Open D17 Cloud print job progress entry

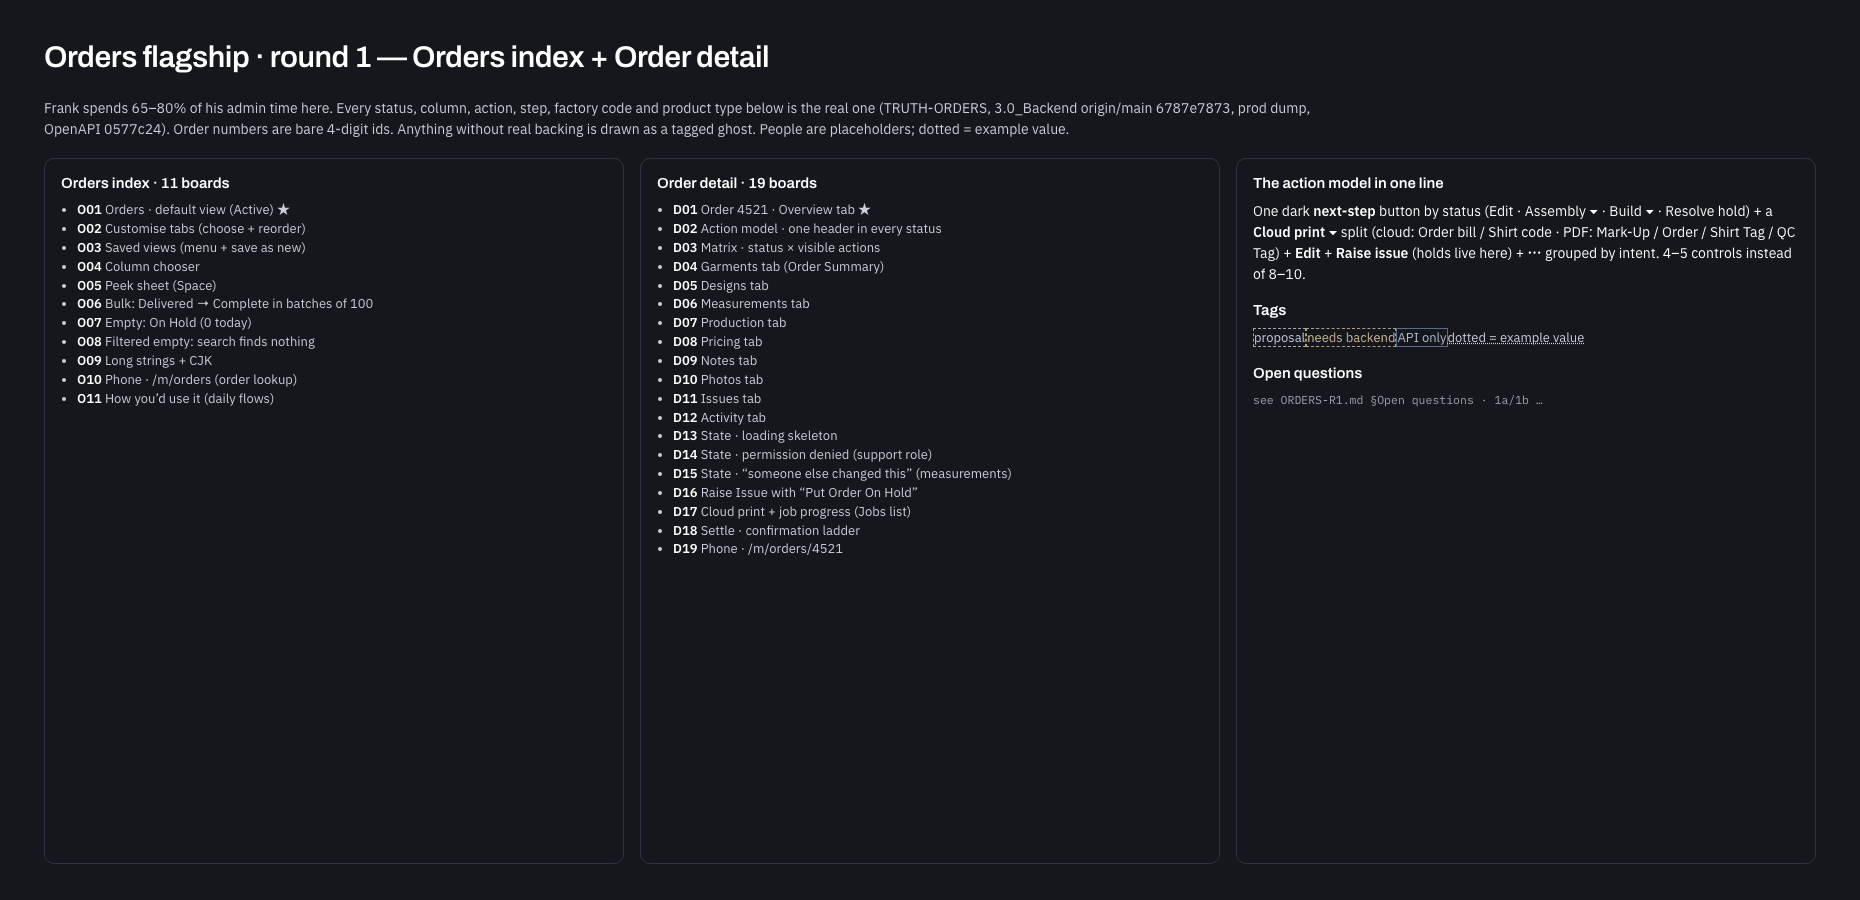point(792,512)
